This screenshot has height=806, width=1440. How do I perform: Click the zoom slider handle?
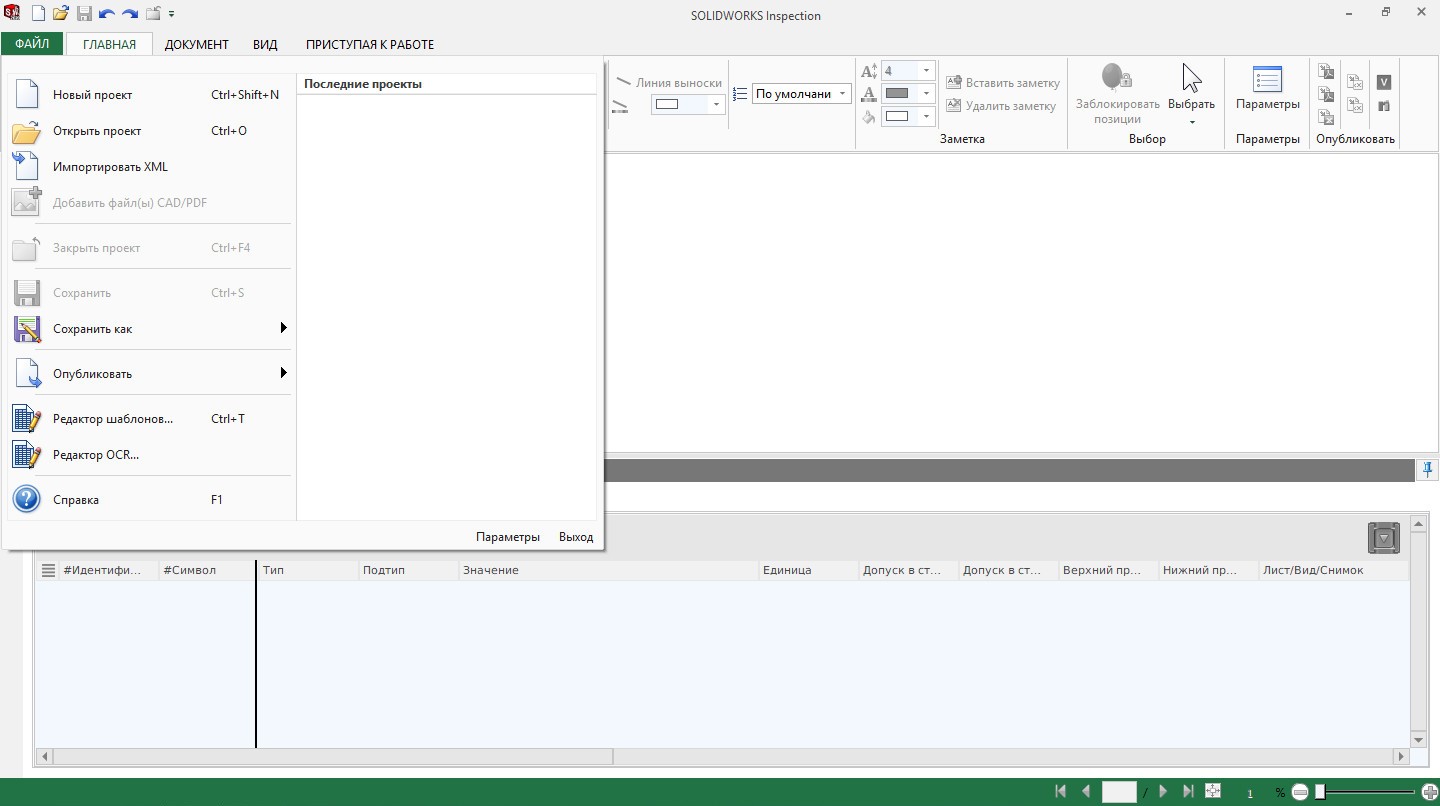(1320, 792)
